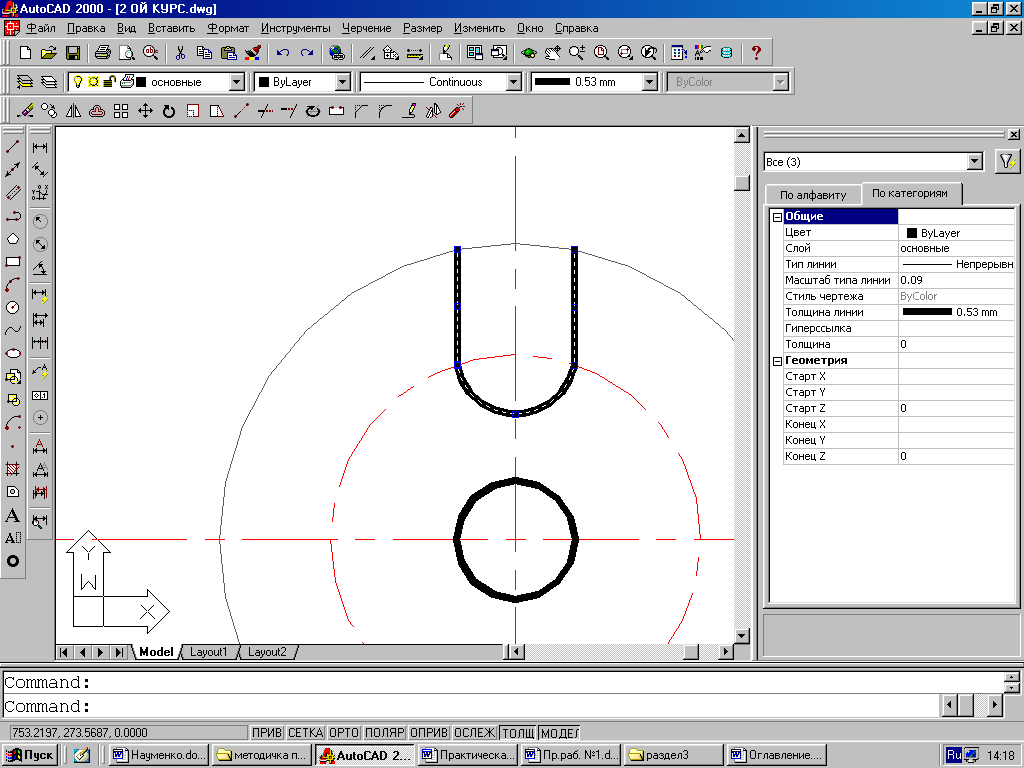Open the Вставить menu
The width and height of the screenshot is (1024, 768).
tap(171, 28)
